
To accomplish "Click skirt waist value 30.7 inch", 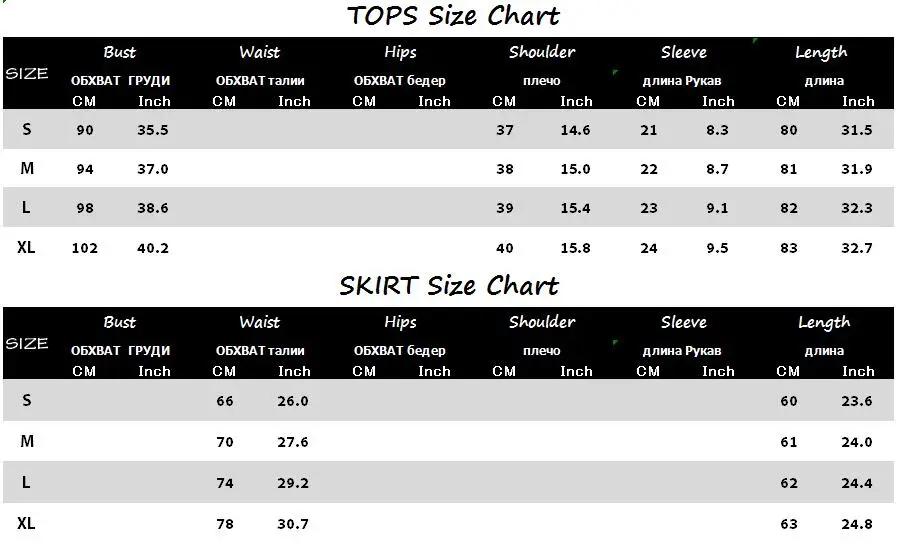I will [293, 524].
